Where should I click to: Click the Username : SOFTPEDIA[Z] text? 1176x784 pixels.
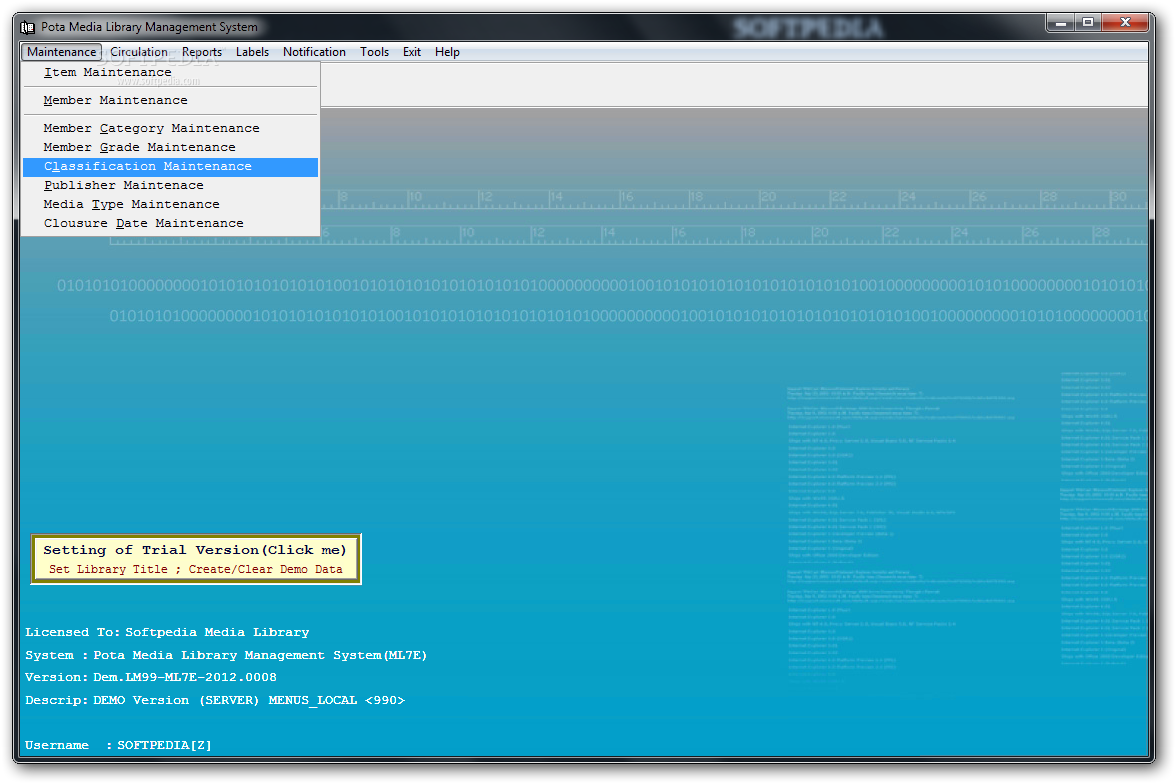click(x=118, y=745)
